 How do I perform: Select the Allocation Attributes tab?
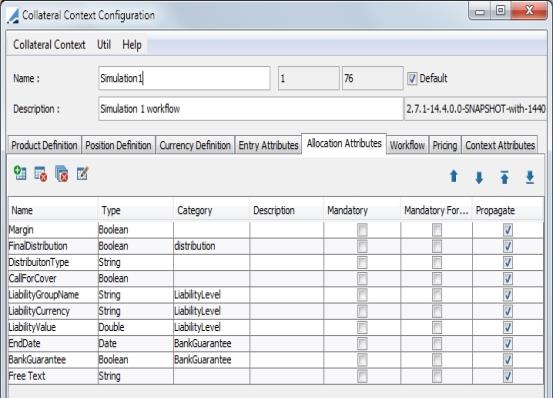click(344, 143)
